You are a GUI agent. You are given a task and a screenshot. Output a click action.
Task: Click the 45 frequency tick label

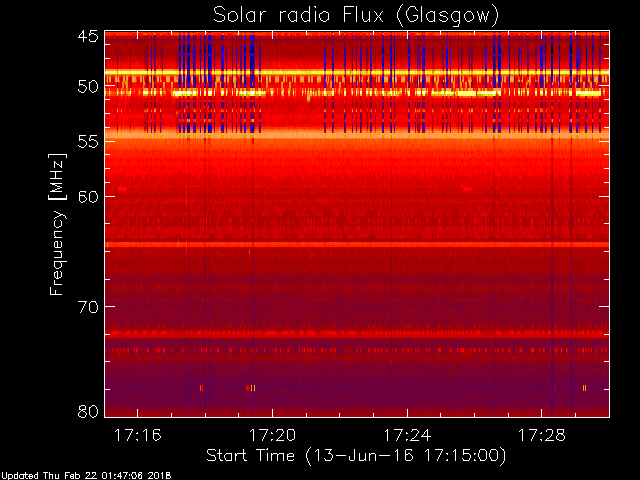click(x=88, y=36)
